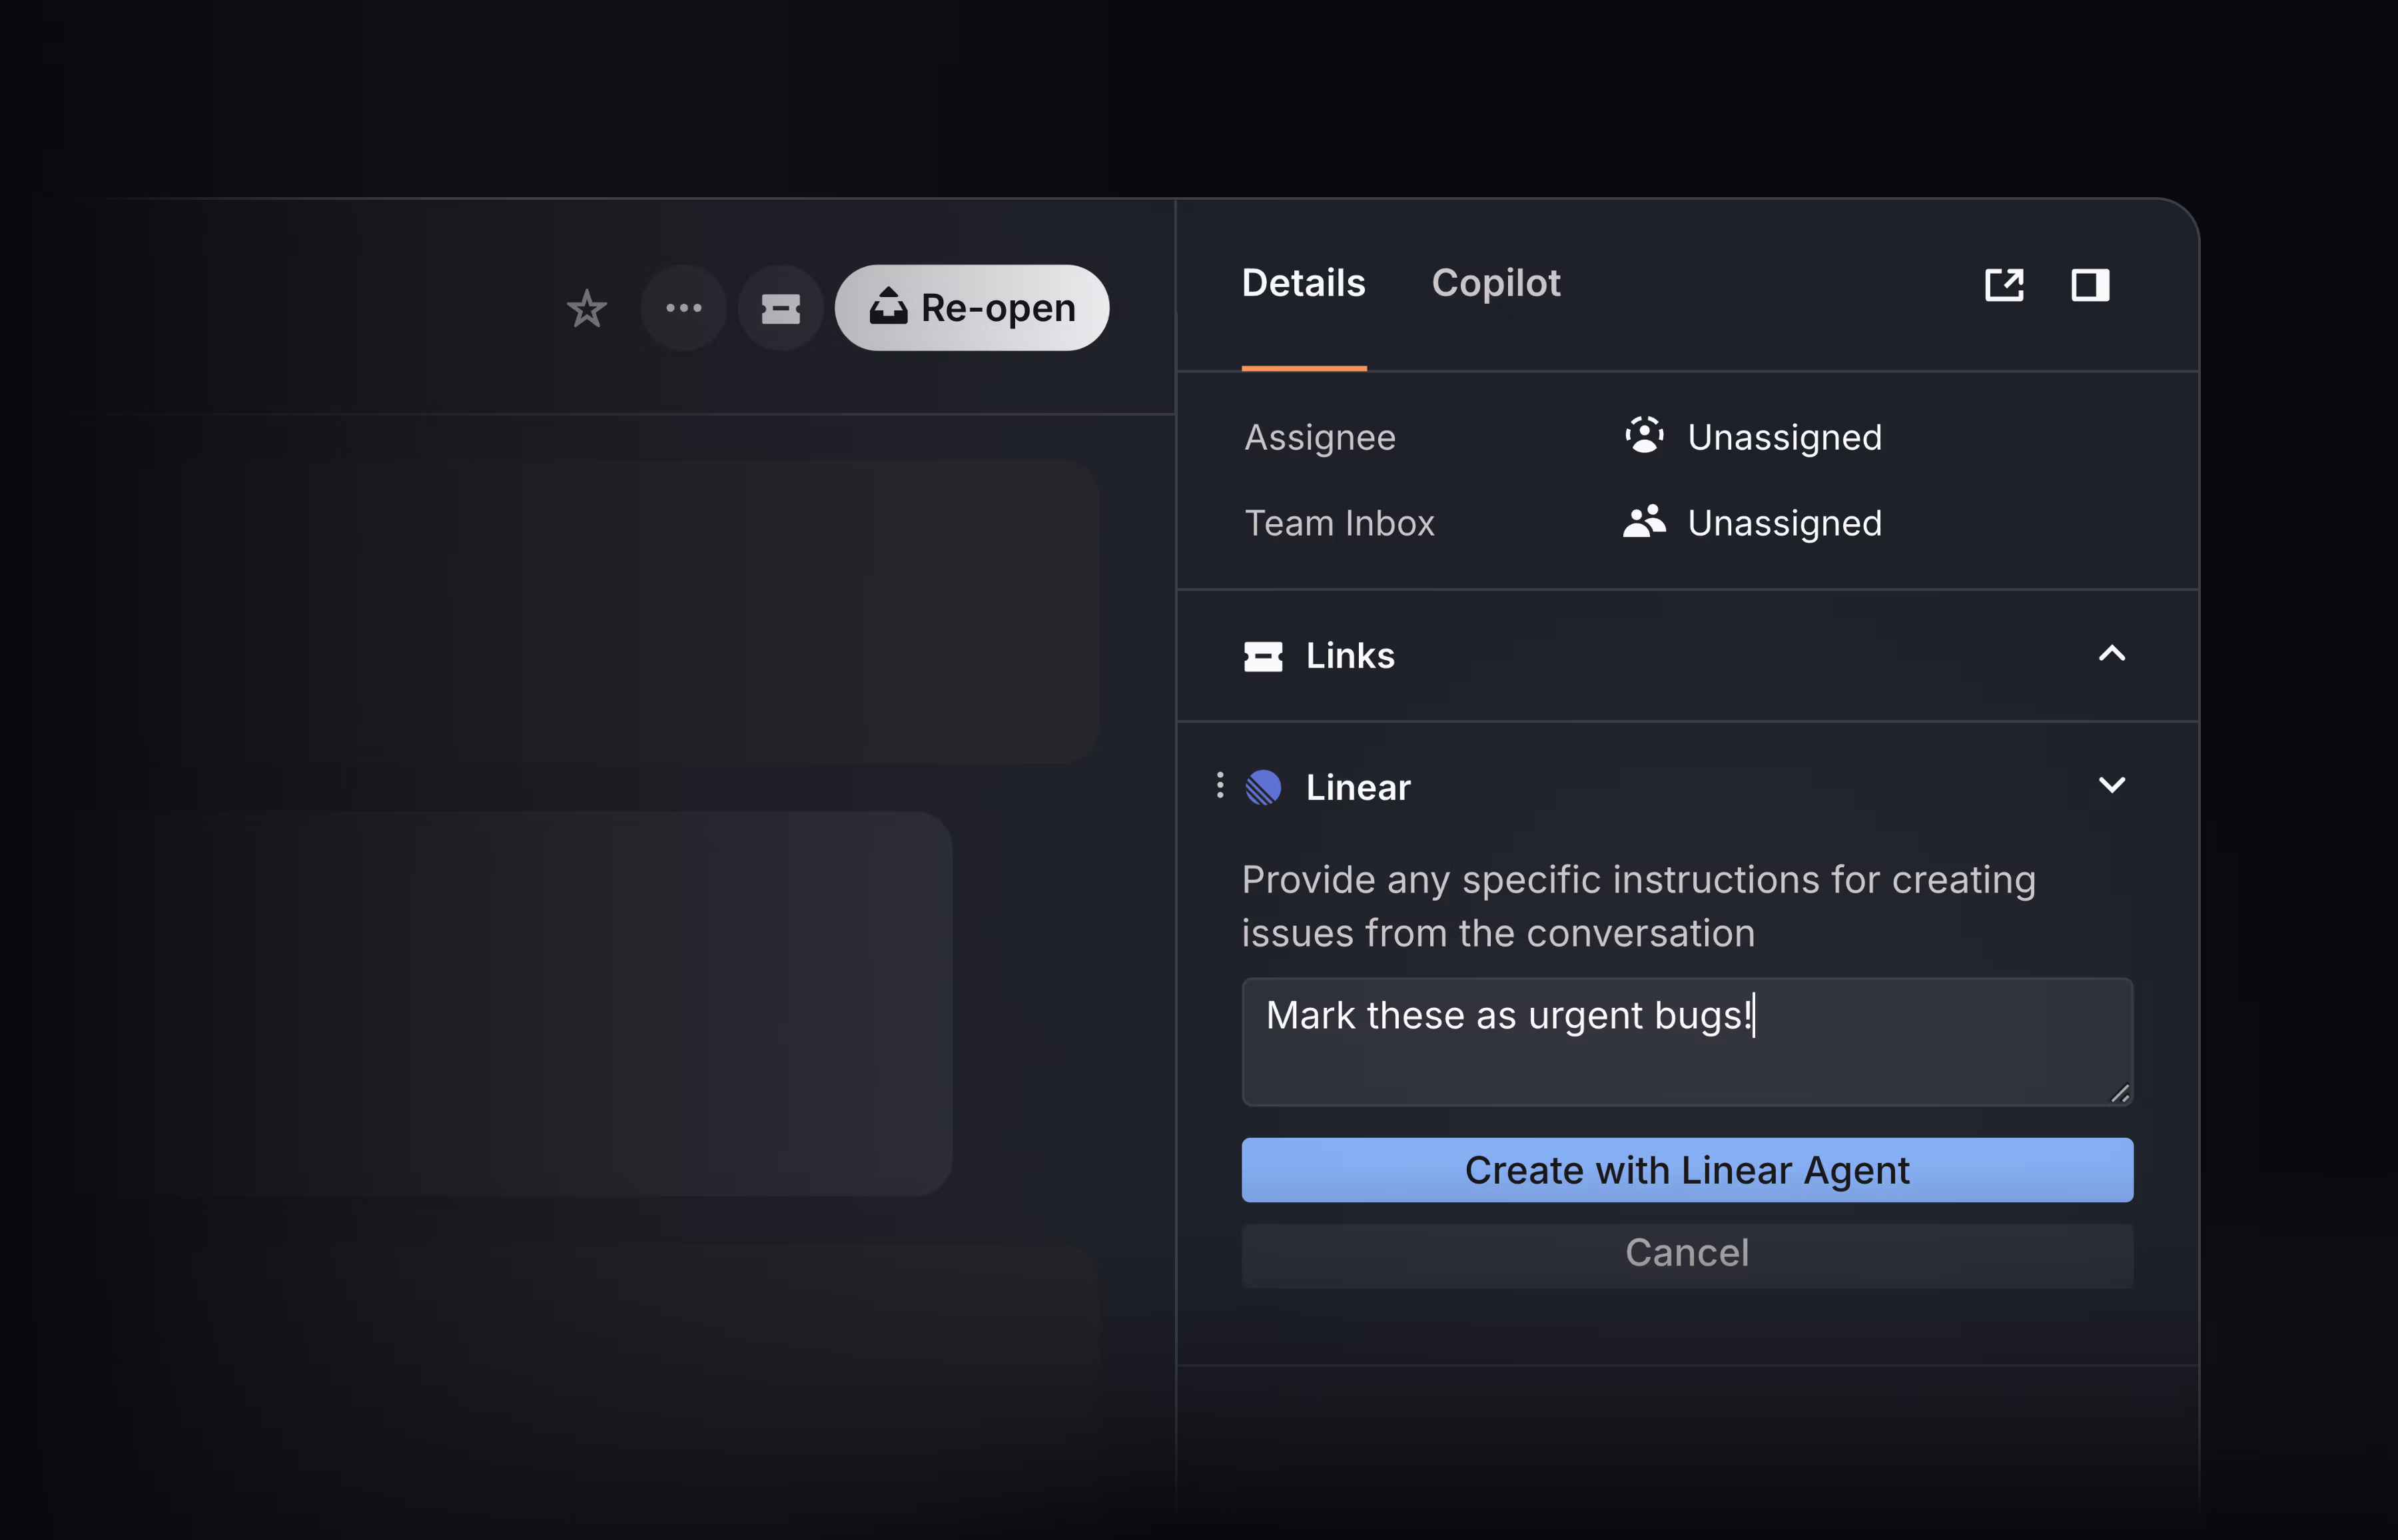Star this conversation
Screen dimensions: 2398x1540
pyautogui.click(x=587, y=308)
